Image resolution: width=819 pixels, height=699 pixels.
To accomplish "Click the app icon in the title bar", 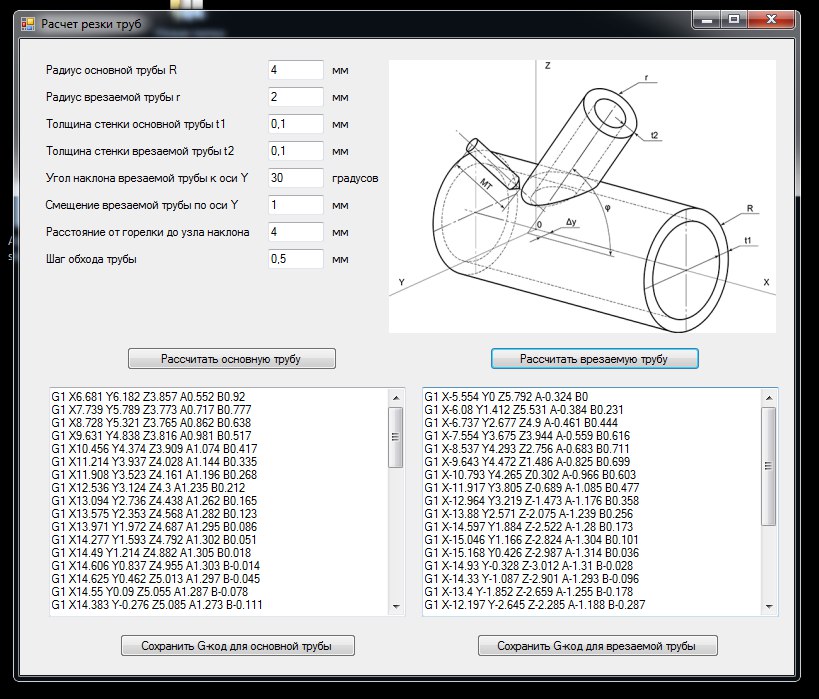I will tap(28, 24).
